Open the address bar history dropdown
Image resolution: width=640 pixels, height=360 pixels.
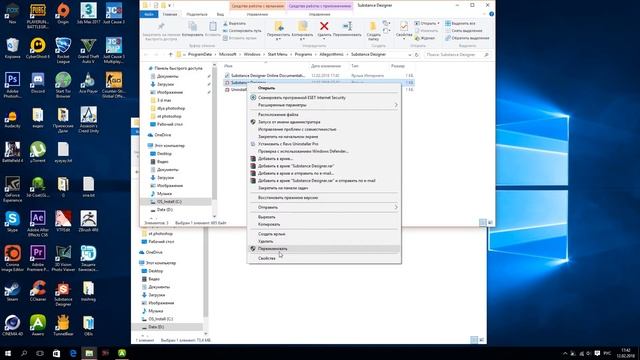point(409,55)
